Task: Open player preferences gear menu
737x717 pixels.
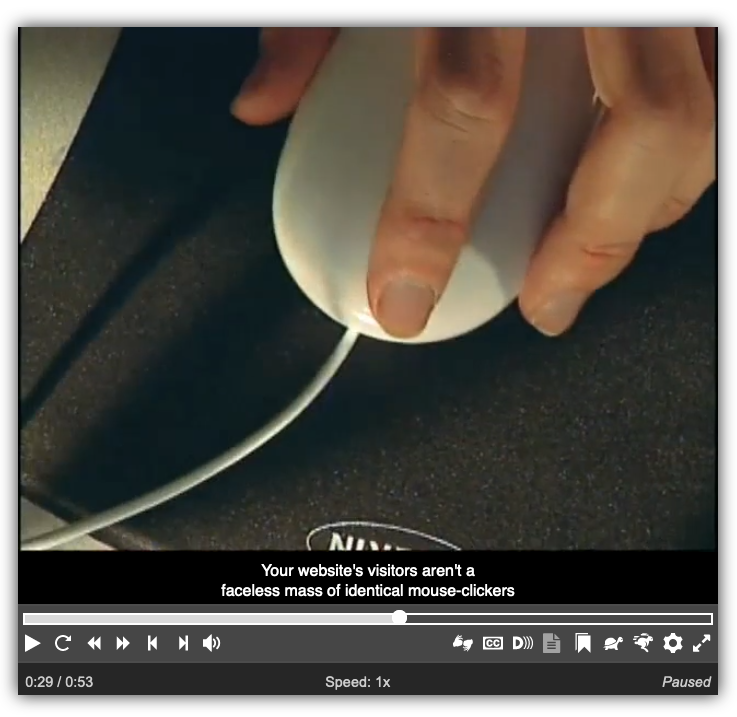Action: pos(673,643)
